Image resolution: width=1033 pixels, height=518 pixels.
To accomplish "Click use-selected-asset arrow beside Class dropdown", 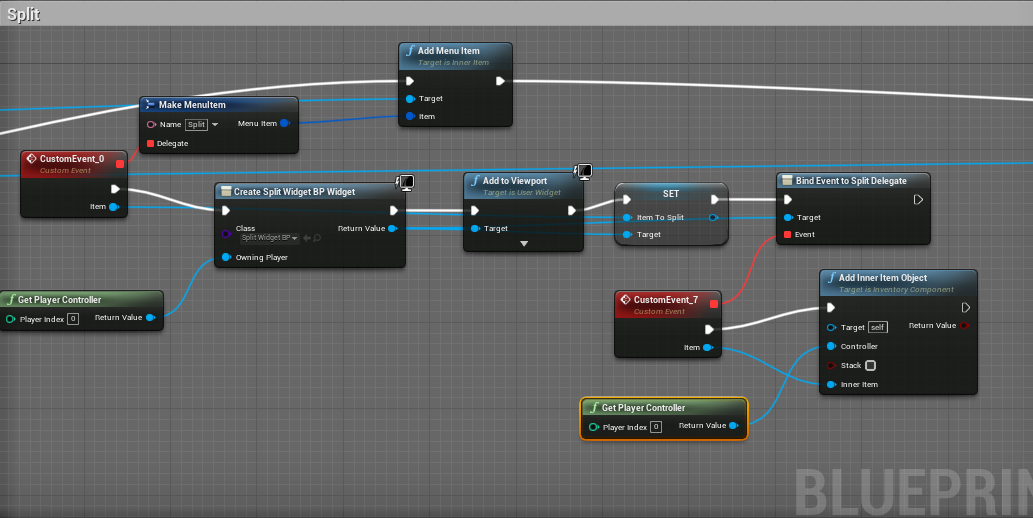I will [307, 238].
